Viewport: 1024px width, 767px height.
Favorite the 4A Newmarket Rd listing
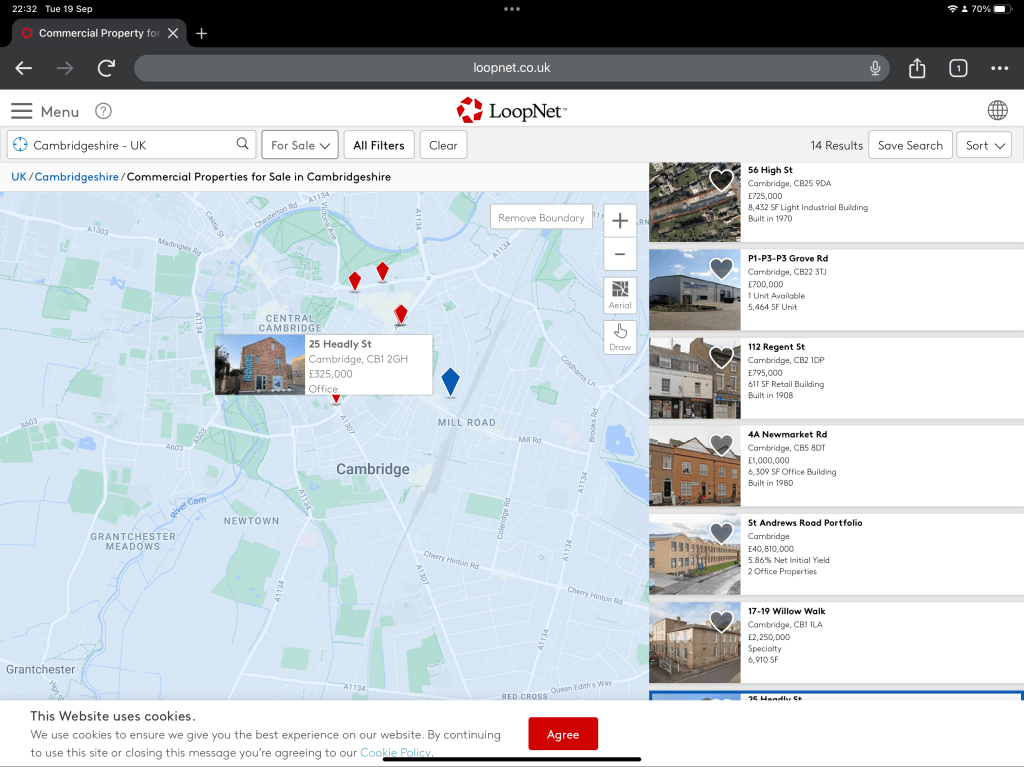[721, 444]
